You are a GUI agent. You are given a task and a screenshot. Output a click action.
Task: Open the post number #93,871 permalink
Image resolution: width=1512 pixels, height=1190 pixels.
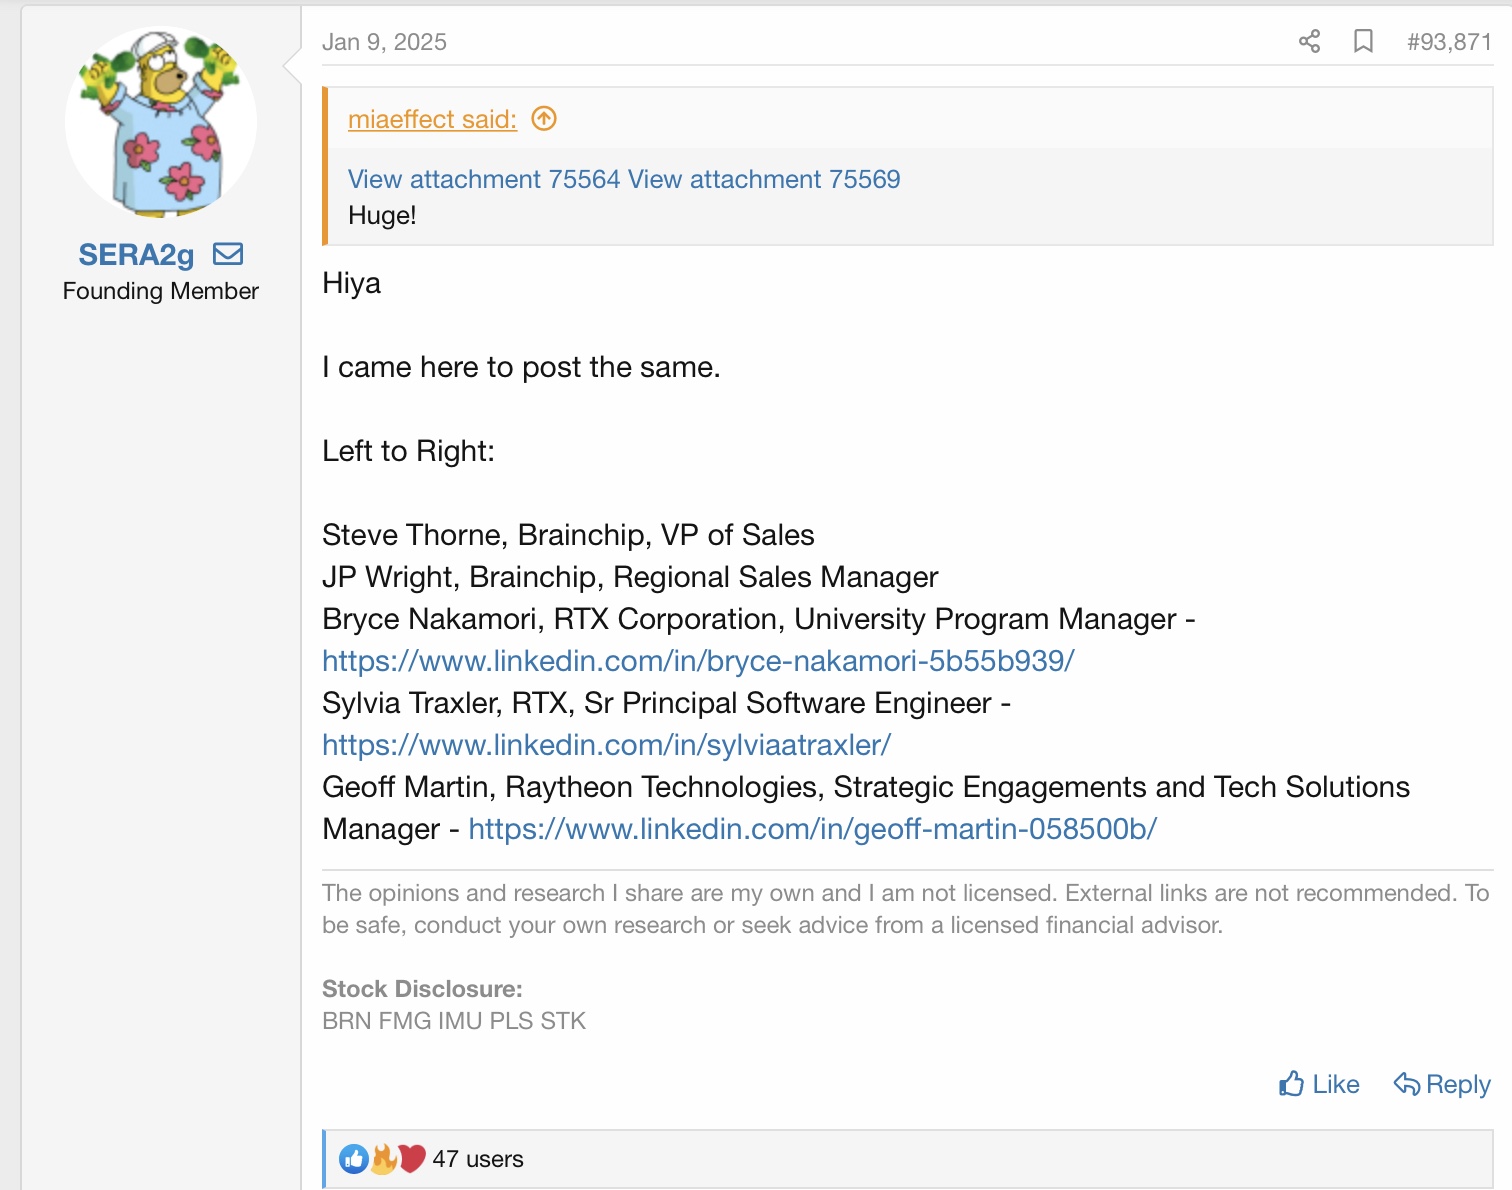pyautogui.click(x=1448, y=42)
